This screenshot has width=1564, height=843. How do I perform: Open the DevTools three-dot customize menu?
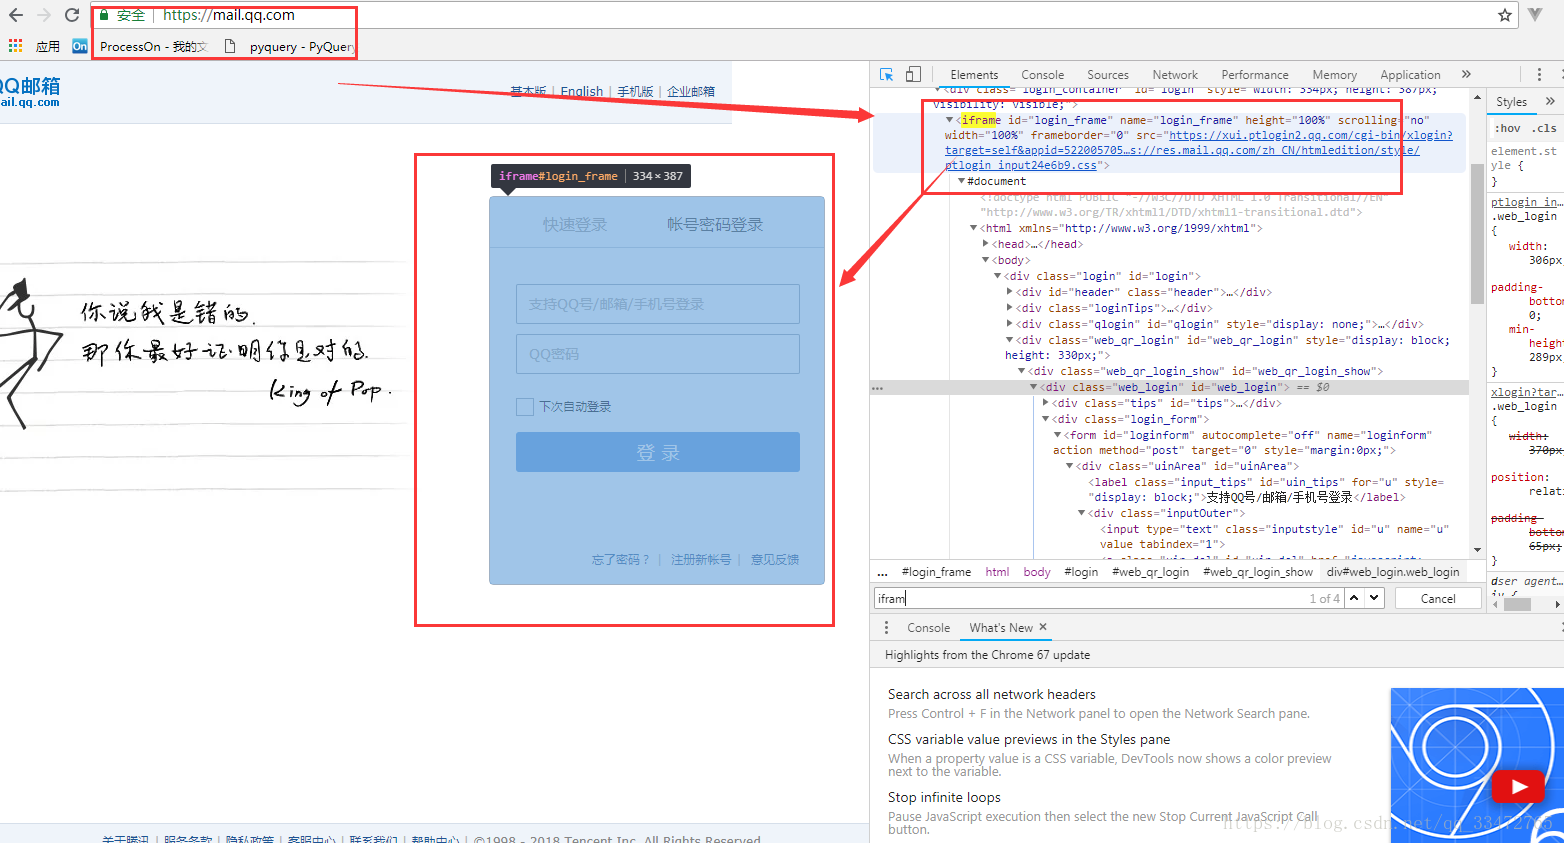click(x=1539, y=74)
